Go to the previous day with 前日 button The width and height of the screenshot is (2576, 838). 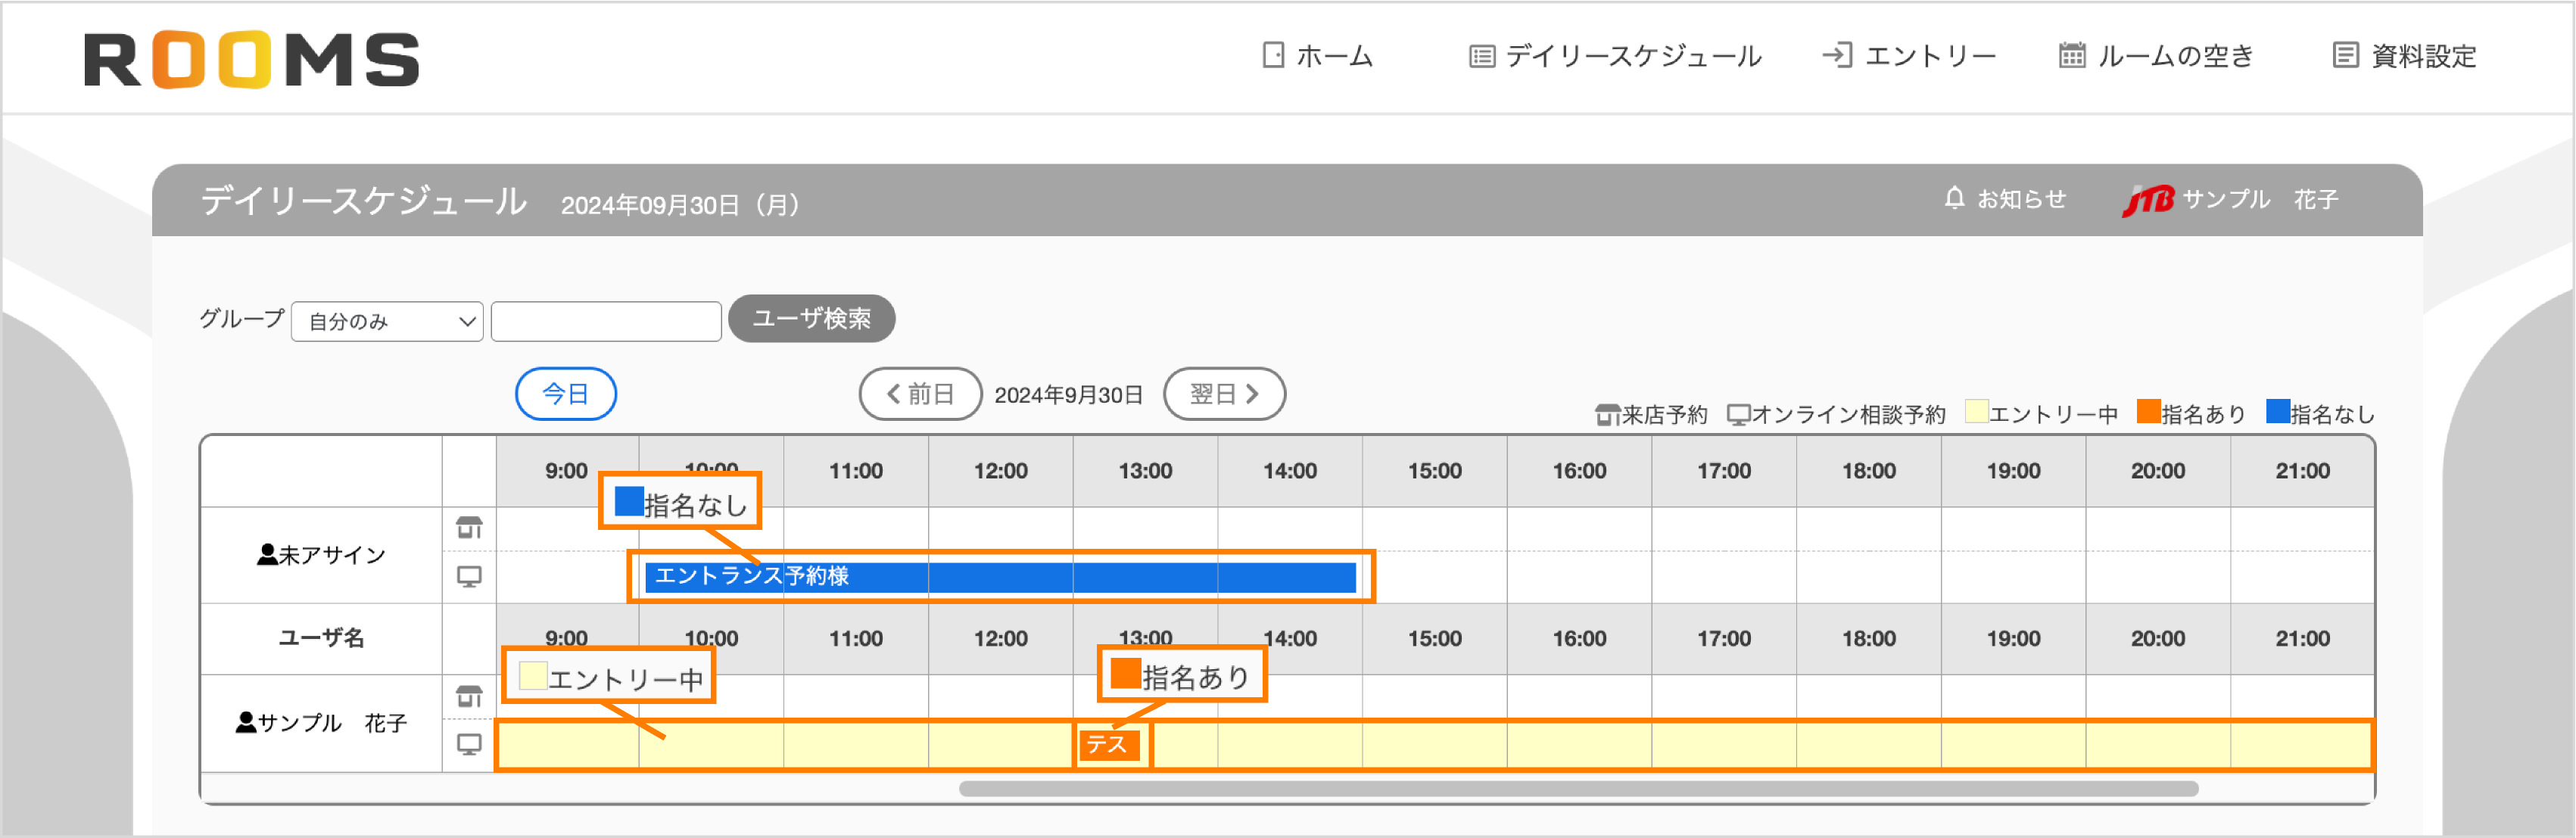(920, 394)
